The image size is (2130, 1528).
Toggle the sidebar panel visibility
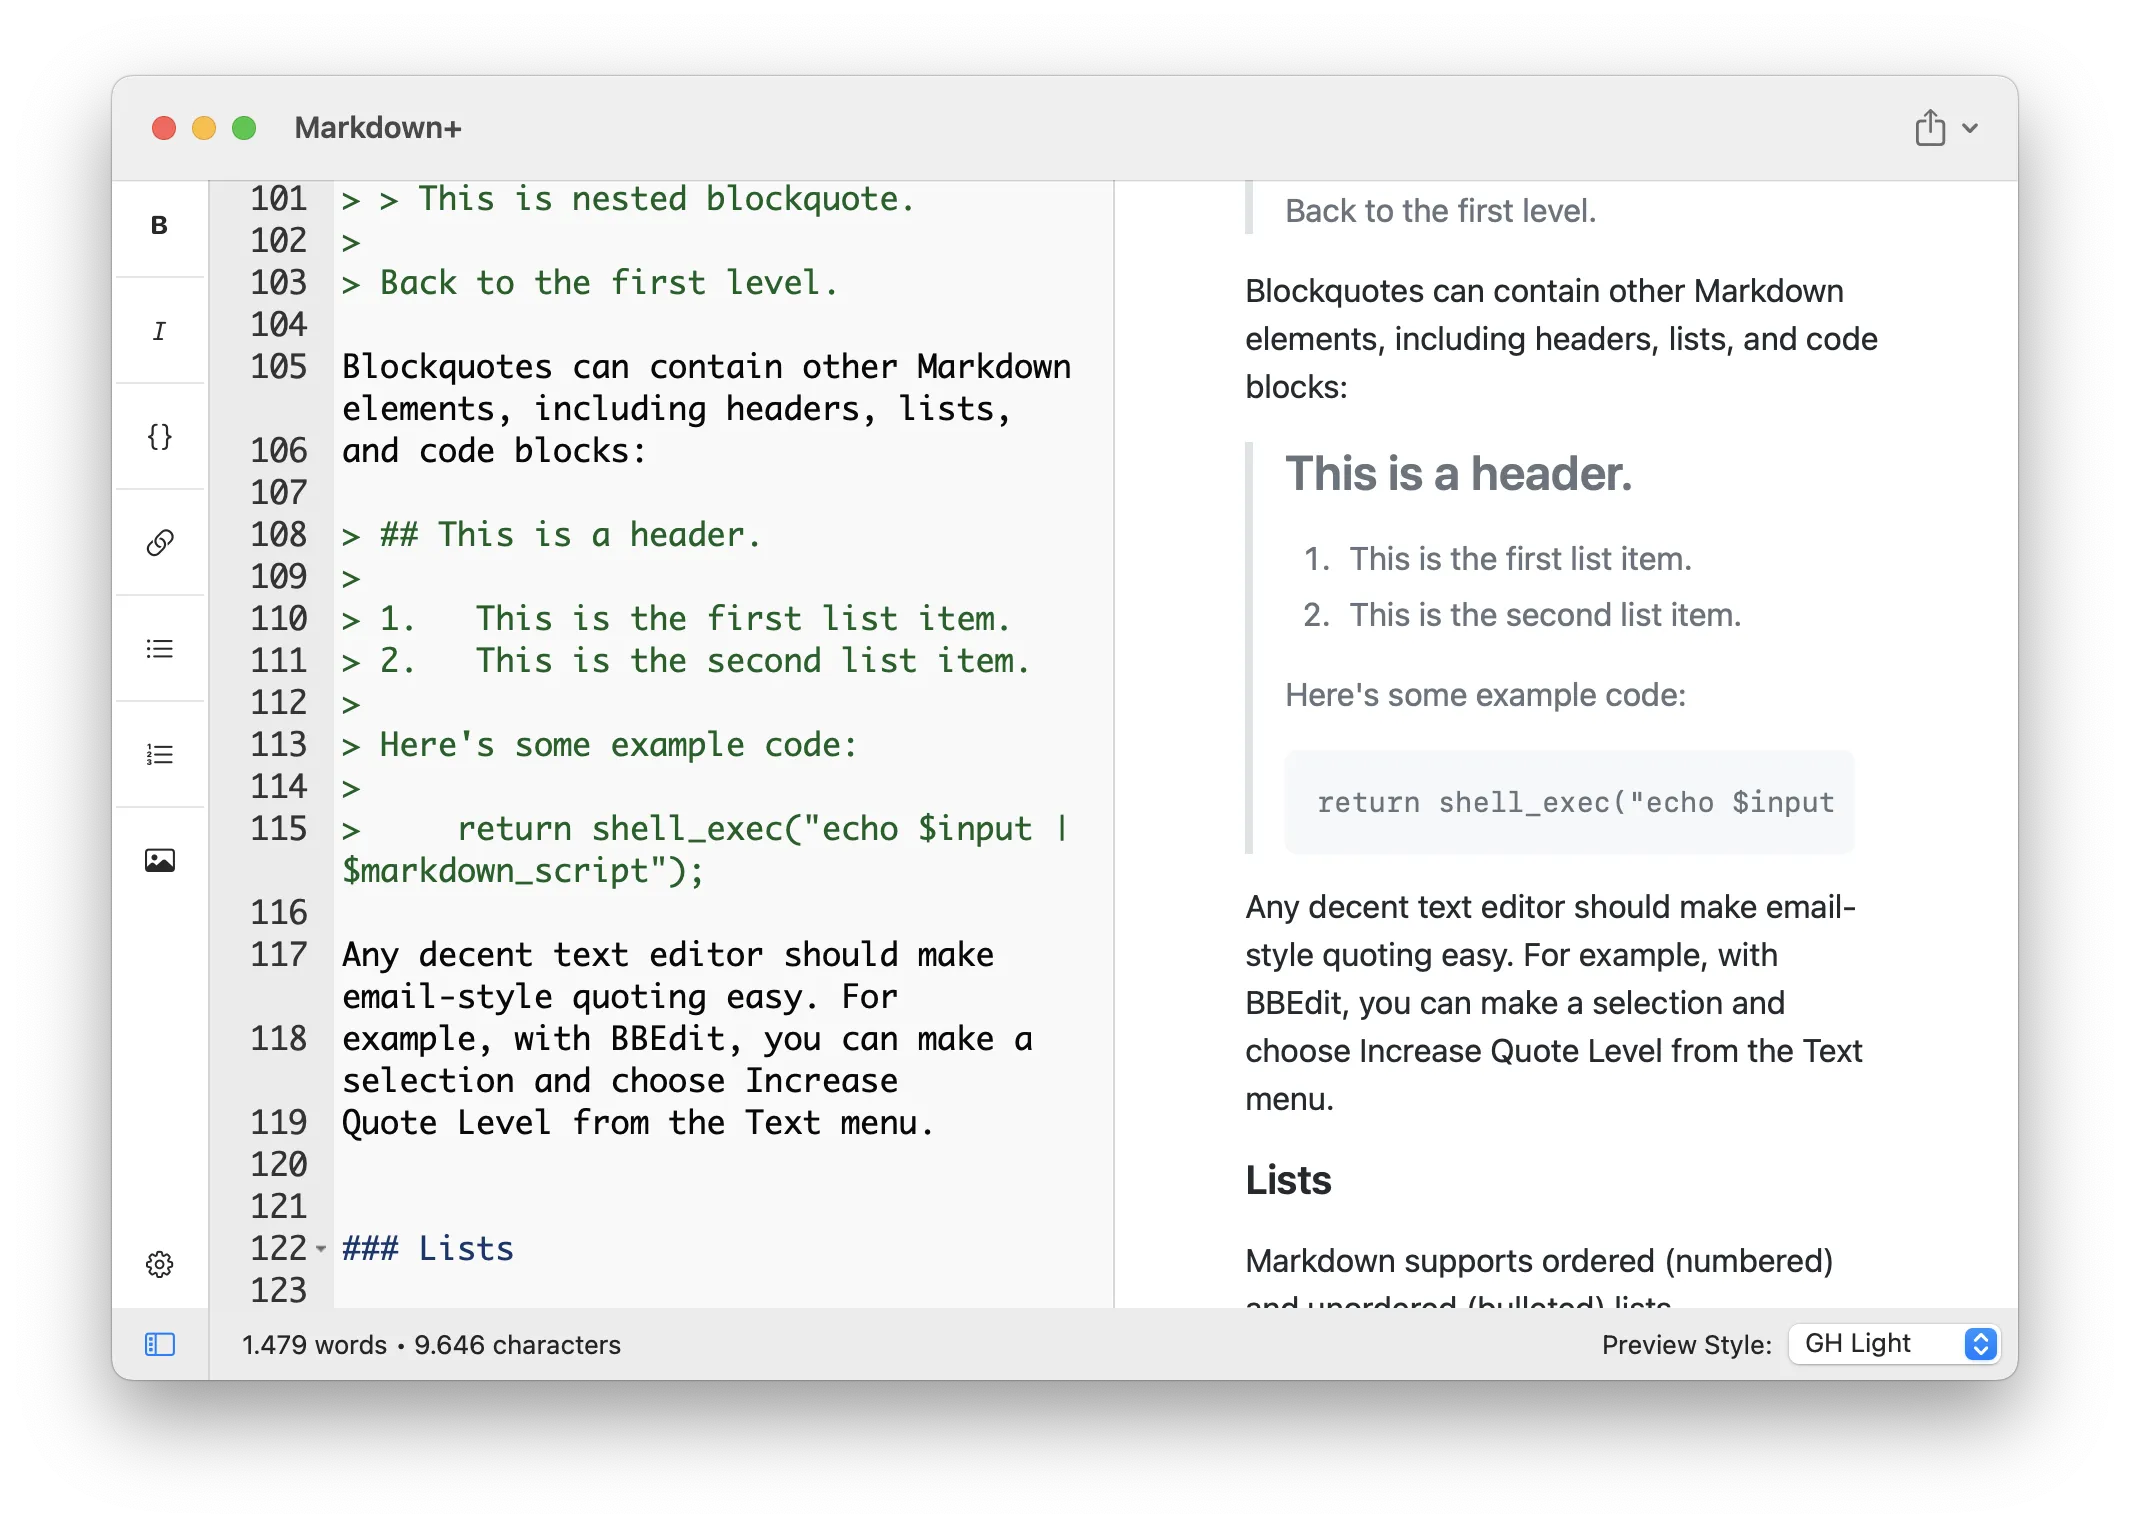159,1345
